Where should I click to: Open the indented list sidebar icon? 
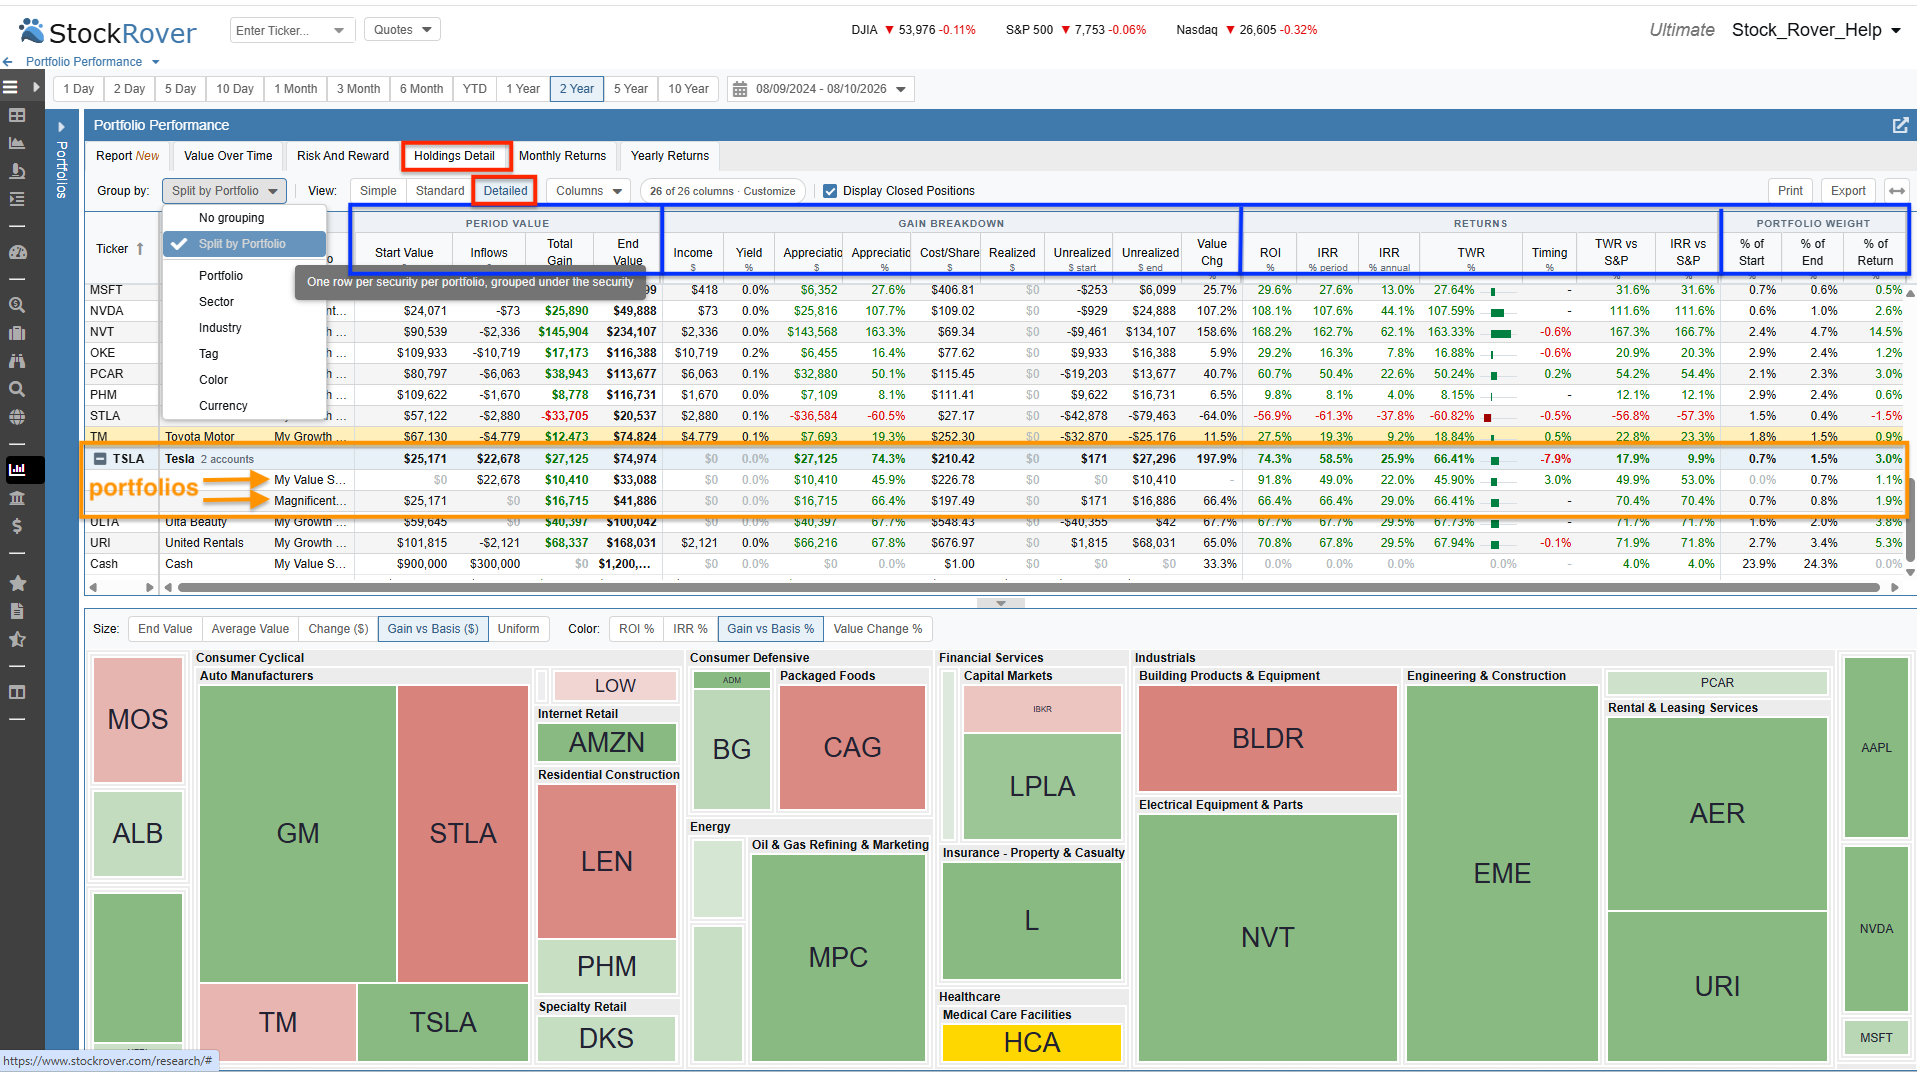pos(17,199)
